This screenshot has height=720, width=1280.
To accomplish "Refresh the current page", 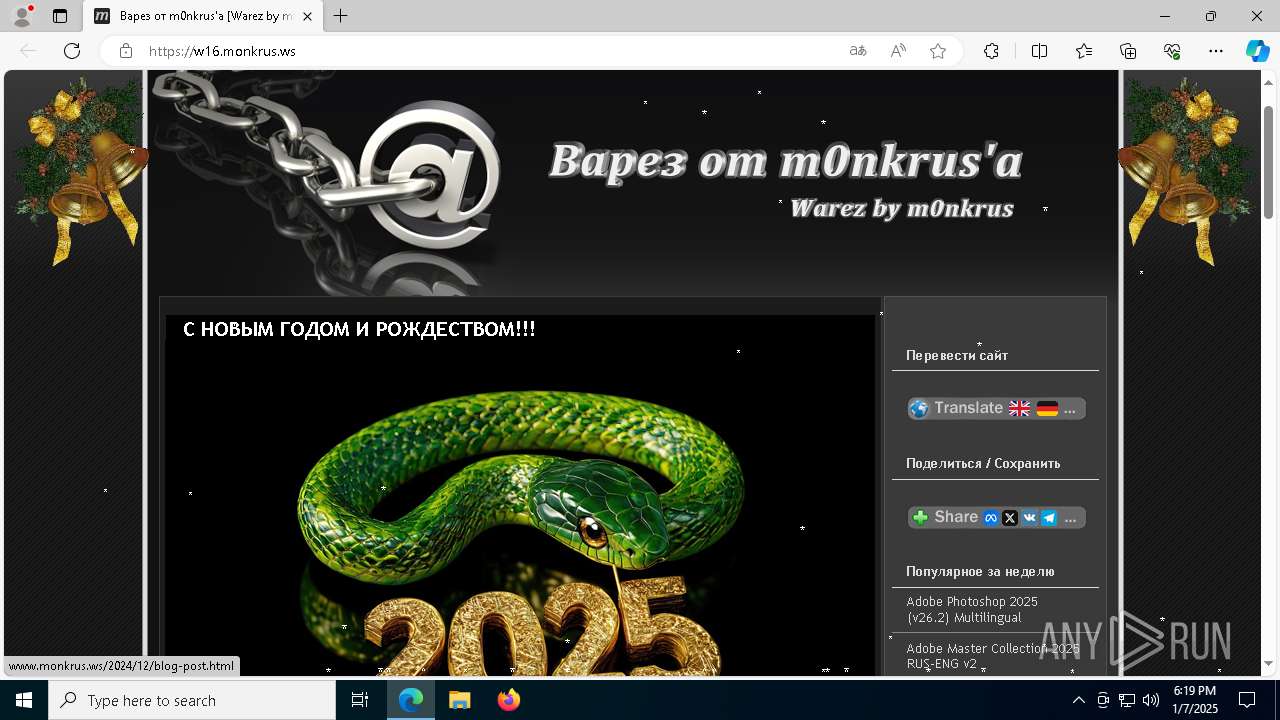I will click(x=72, y=51).
